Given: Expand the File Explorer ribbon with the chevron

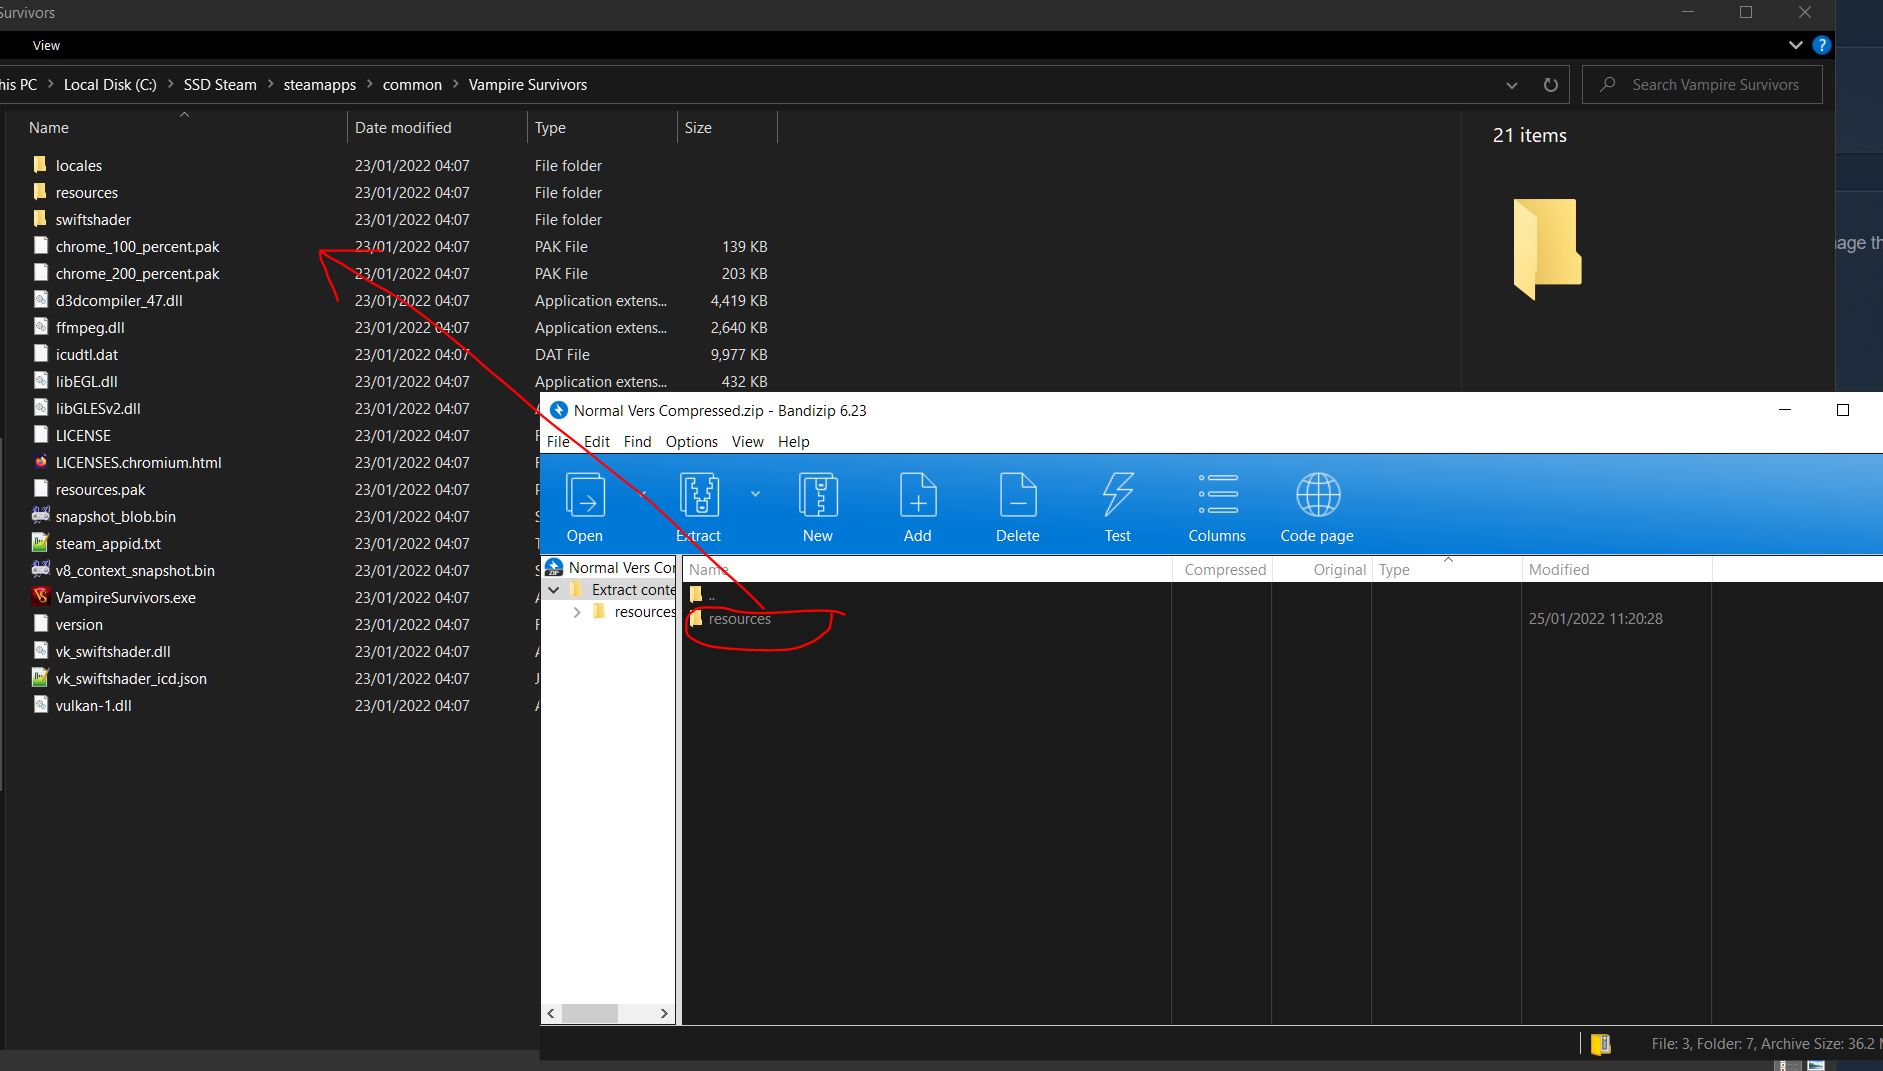Looking at the screenshot, I should click(x=1795, y=45).
